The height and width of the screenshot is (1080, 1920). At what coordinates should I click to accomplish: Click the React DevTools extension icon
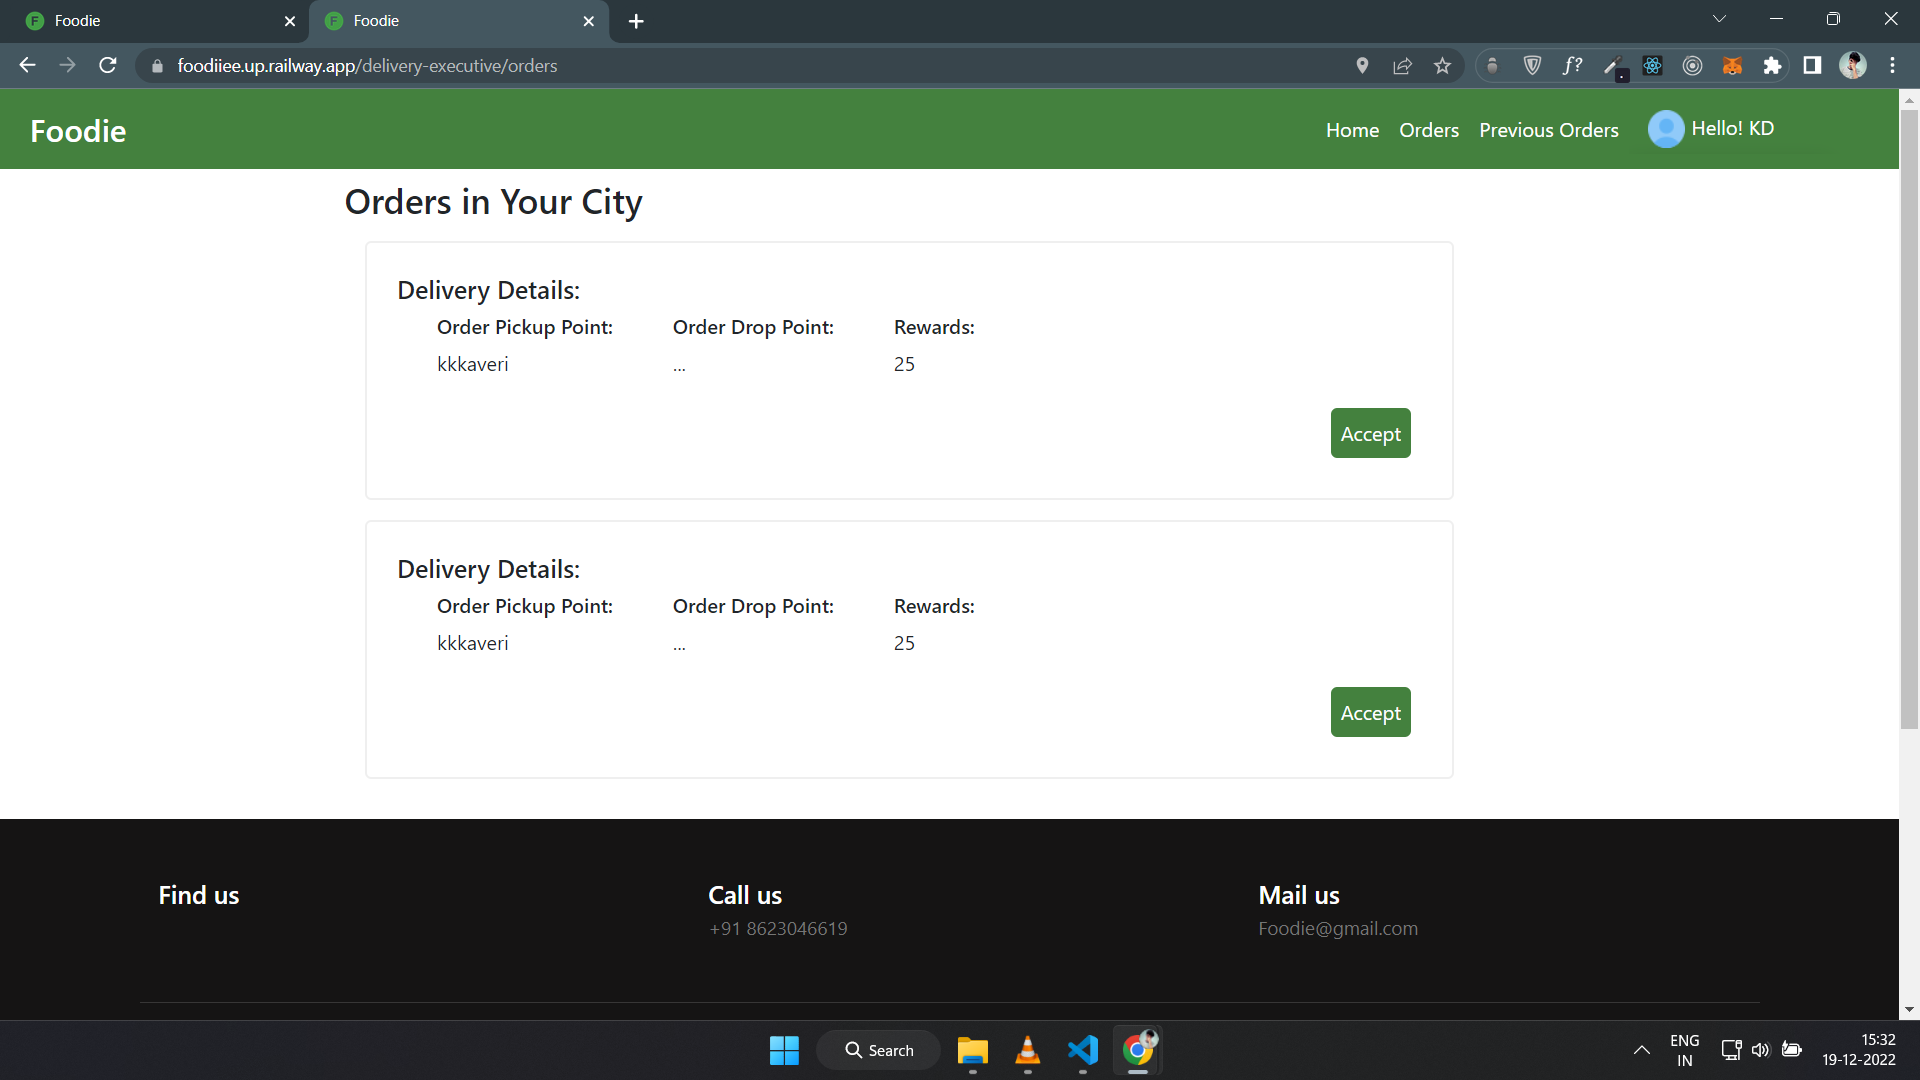click(x=1652, y=66)
